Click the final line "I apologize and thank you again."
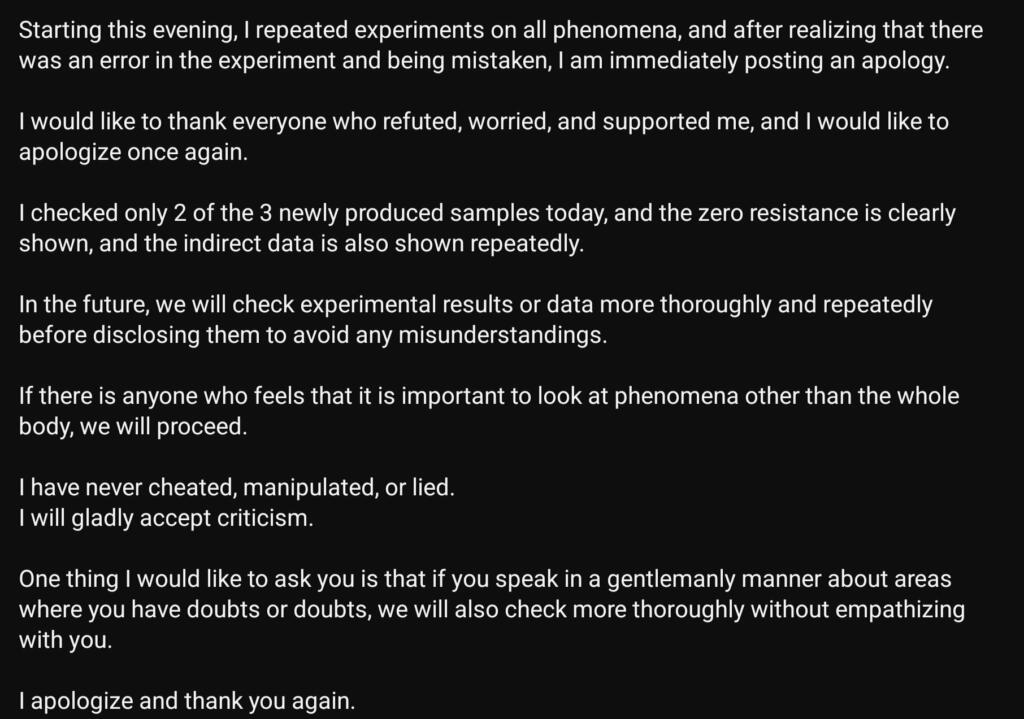Screen dimensions: 1024x719 click(x=187, y=702)
